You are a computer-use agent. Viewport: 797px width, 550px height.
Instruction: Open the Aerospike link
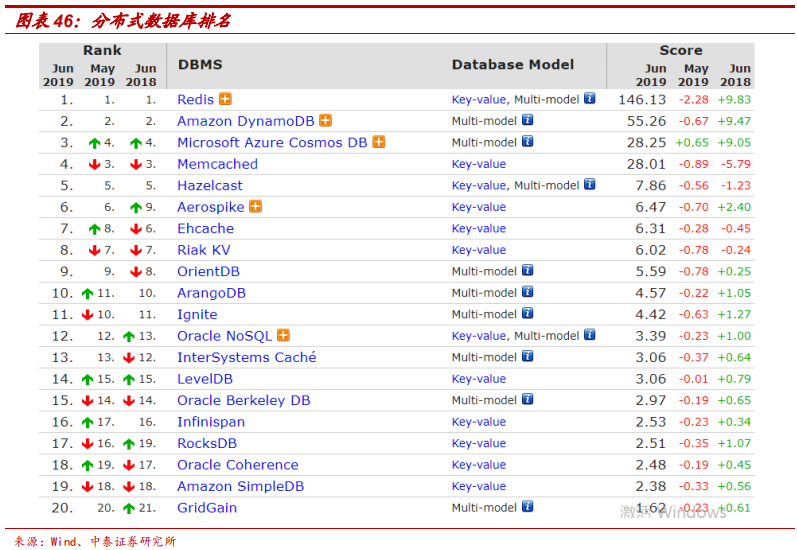click(210, 207)
